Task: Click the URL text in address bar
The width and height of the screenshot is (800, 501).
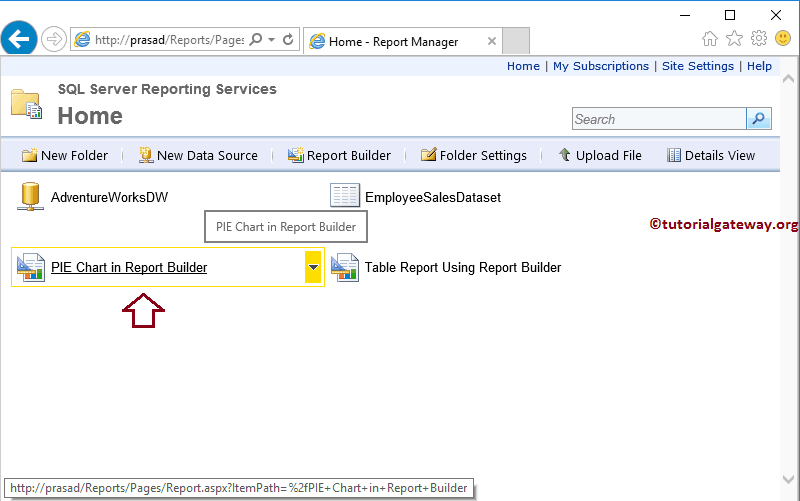Action: click(x=169, y=40)
